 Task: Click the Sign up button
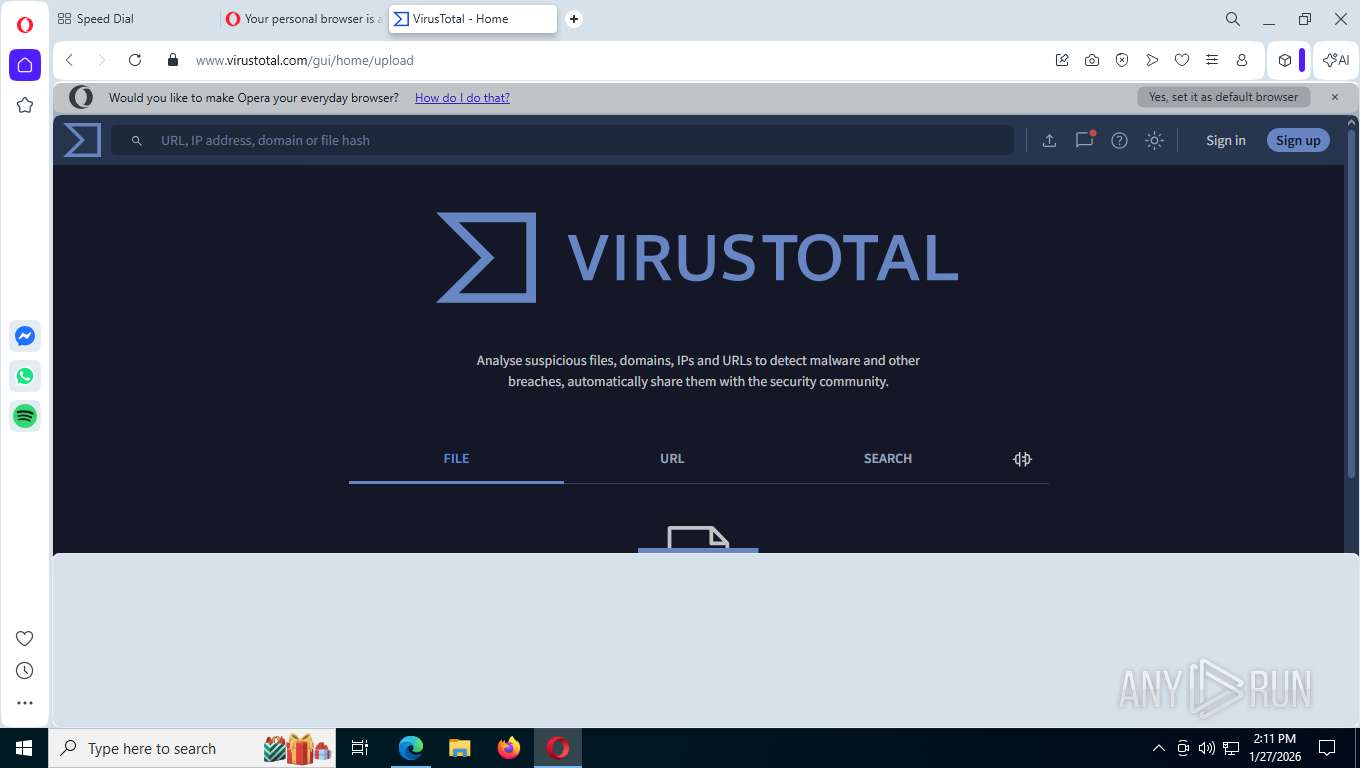(x=1298, y=140)
